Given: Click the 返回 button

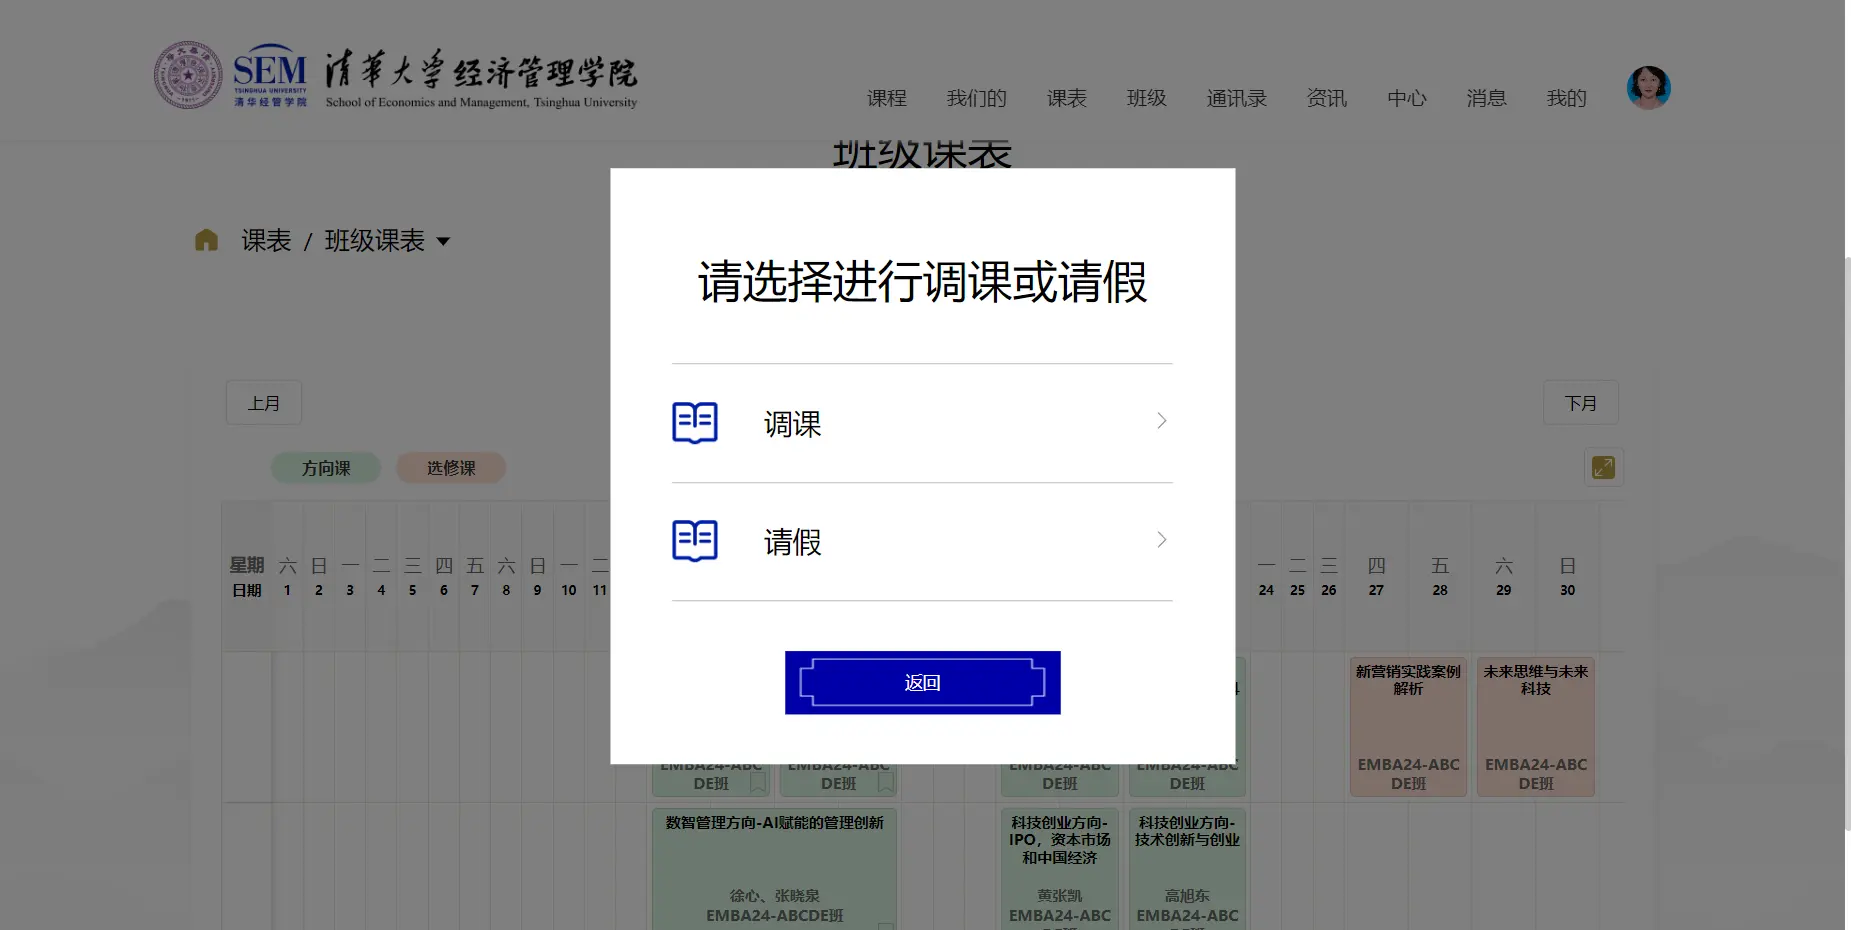Looking at the screenshot, I should [922, 683].
